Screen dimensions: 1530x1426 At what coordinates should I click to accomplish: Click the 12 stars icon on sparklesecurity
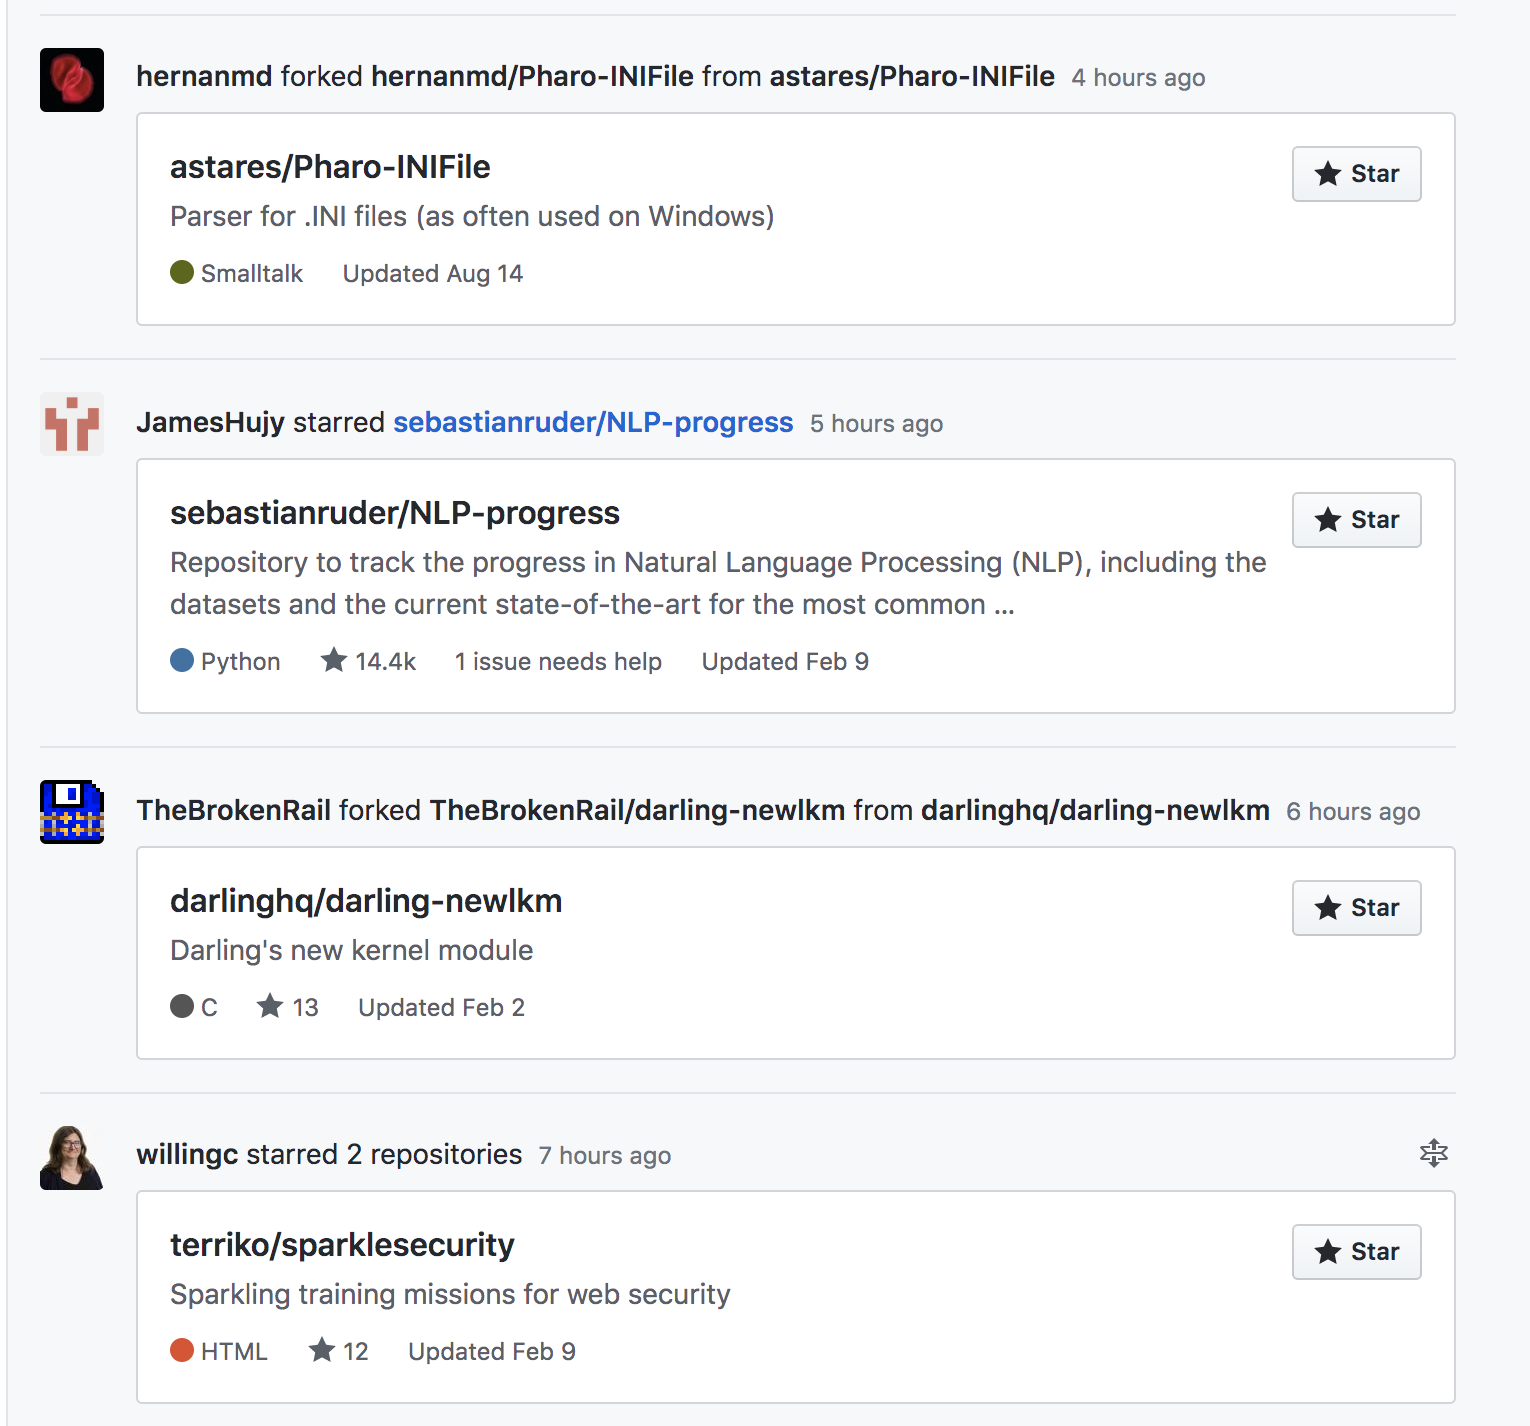tap(321, 1350)
